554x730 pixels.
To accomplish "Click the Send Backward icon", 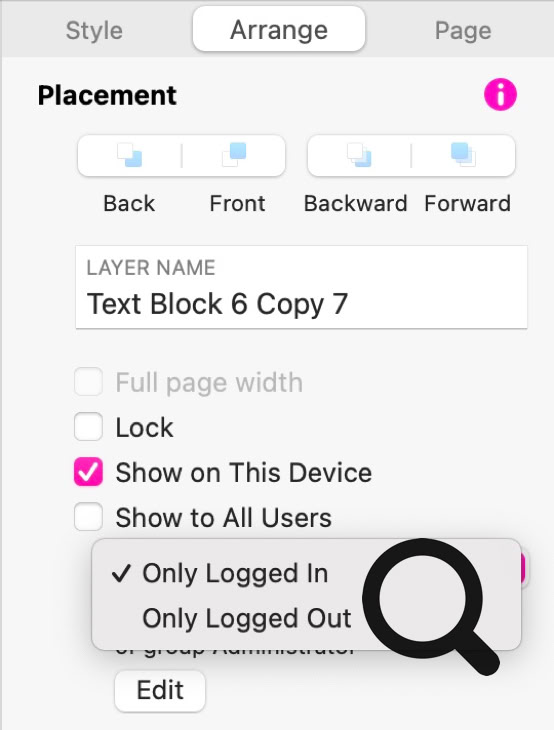I will [x=359, y=155].
